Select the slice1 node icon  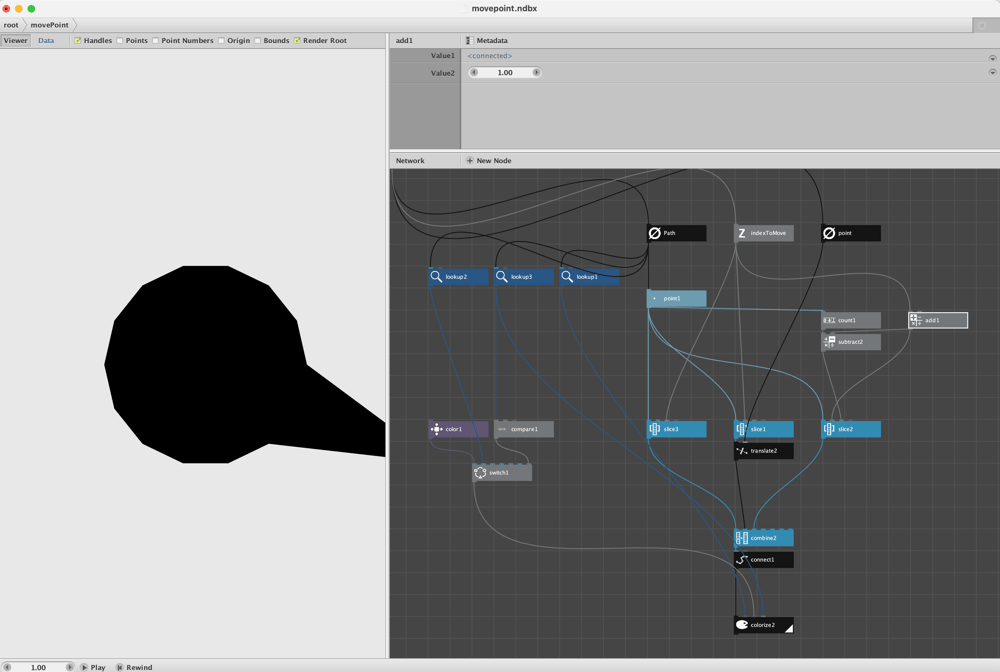coord(742,429)
